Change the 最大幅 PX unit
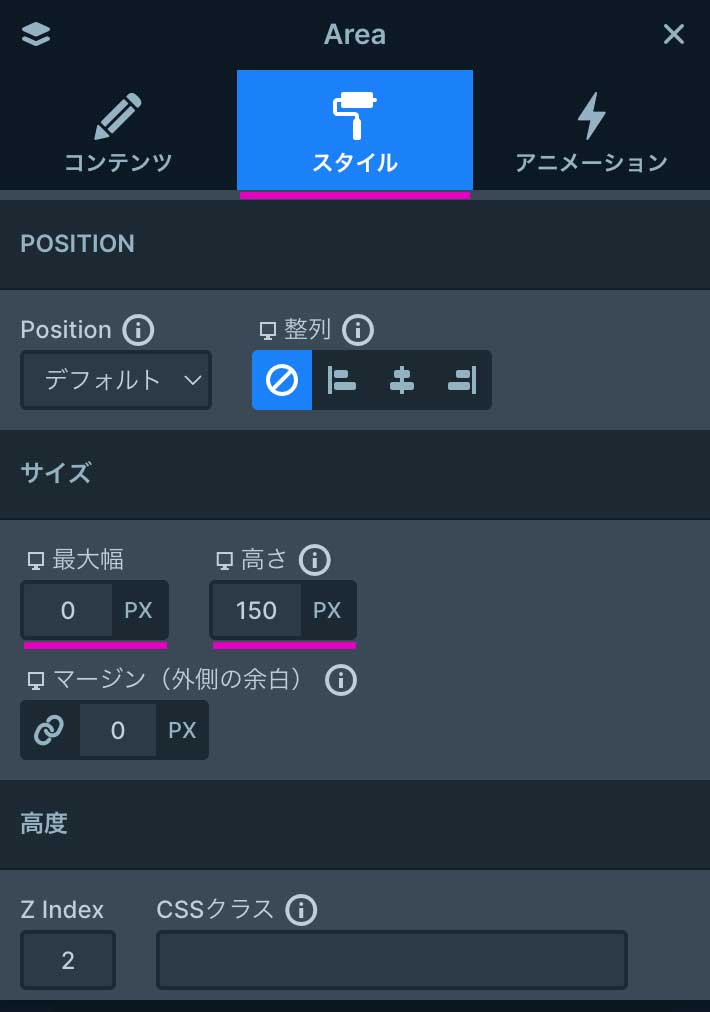710x1012 pixels. tap(139, 610)
